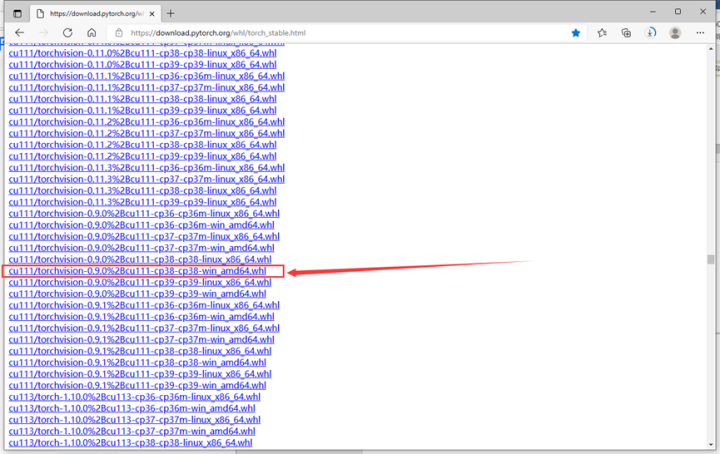Download torchvision-0.9.0 cu111 cp37m linux wheel
Image resolution: width=720 pixels, height=454 pixels.
(144, 236)
